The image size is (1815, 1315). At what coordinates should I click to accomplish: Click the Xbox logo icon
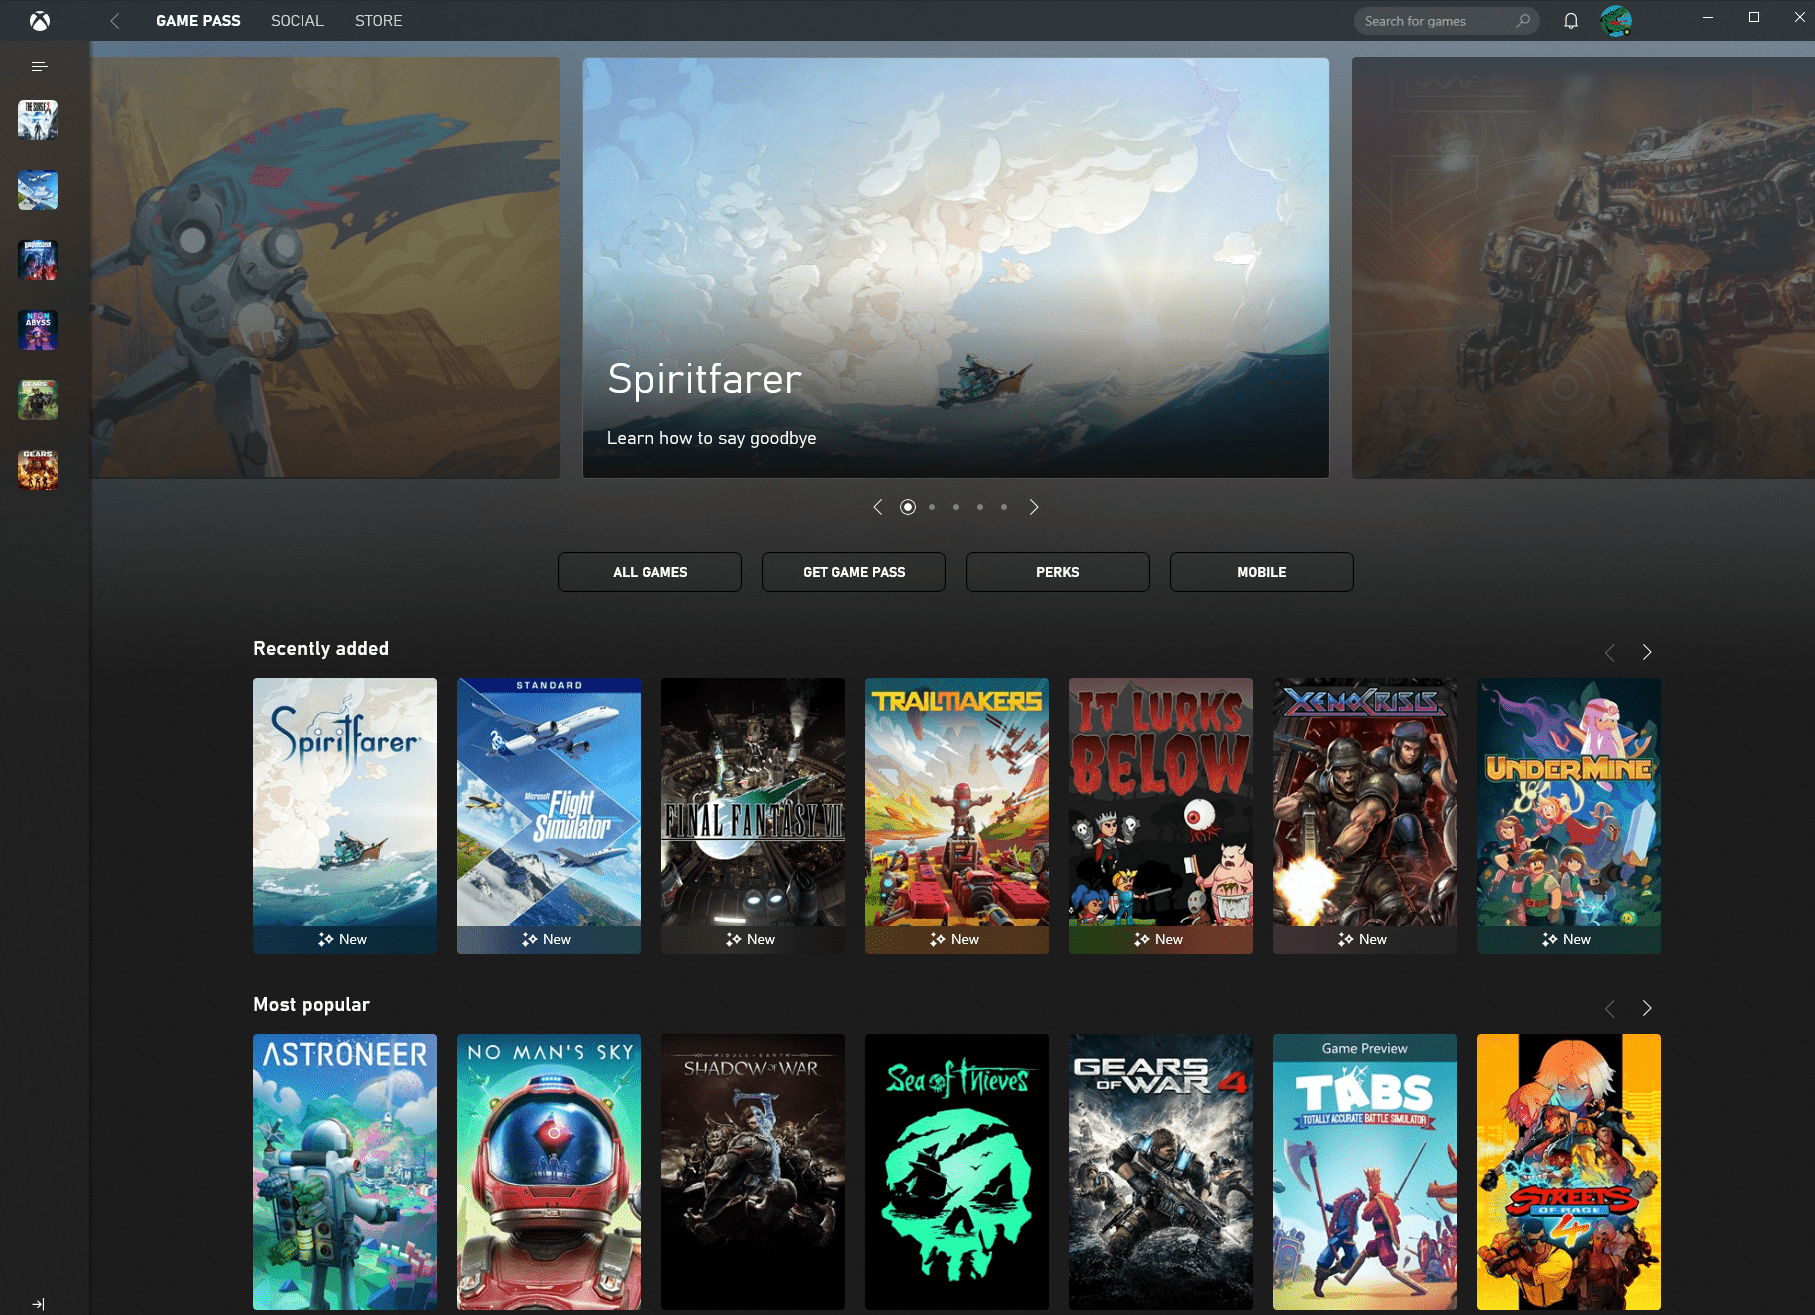(x=40, y=21)
